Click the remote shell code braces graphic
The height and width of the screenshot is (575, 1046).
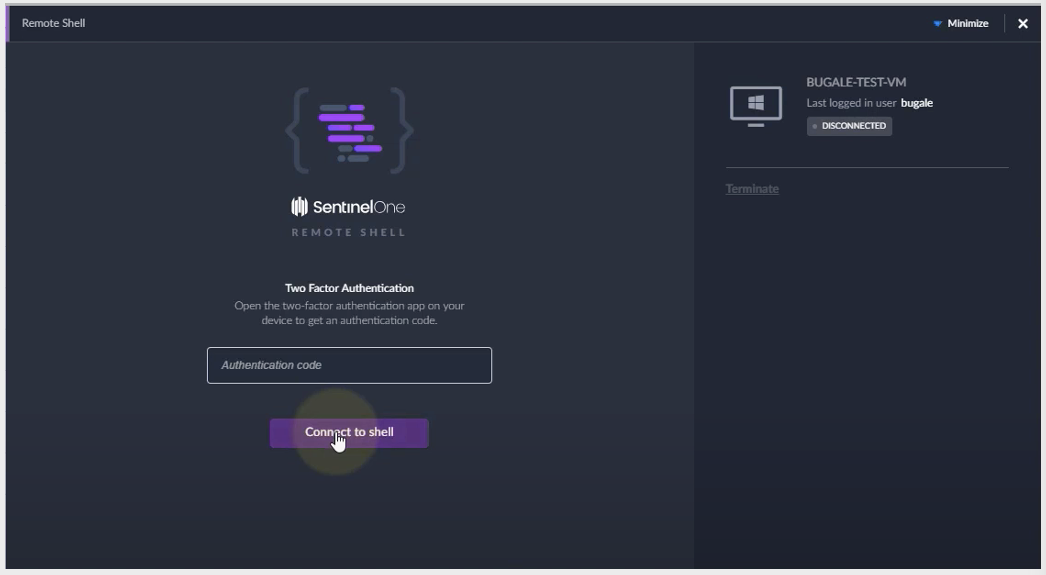pos(350,130)
